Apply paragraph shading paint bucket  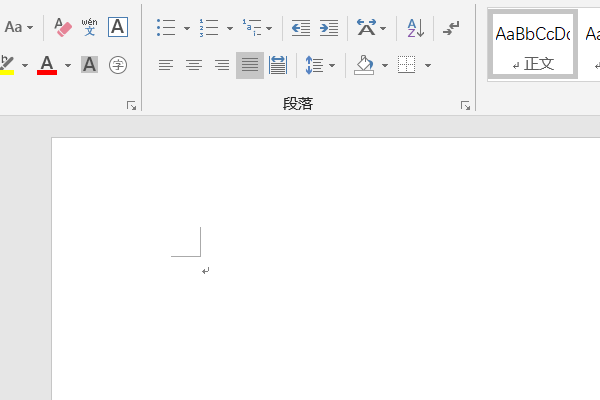point(364,65)
